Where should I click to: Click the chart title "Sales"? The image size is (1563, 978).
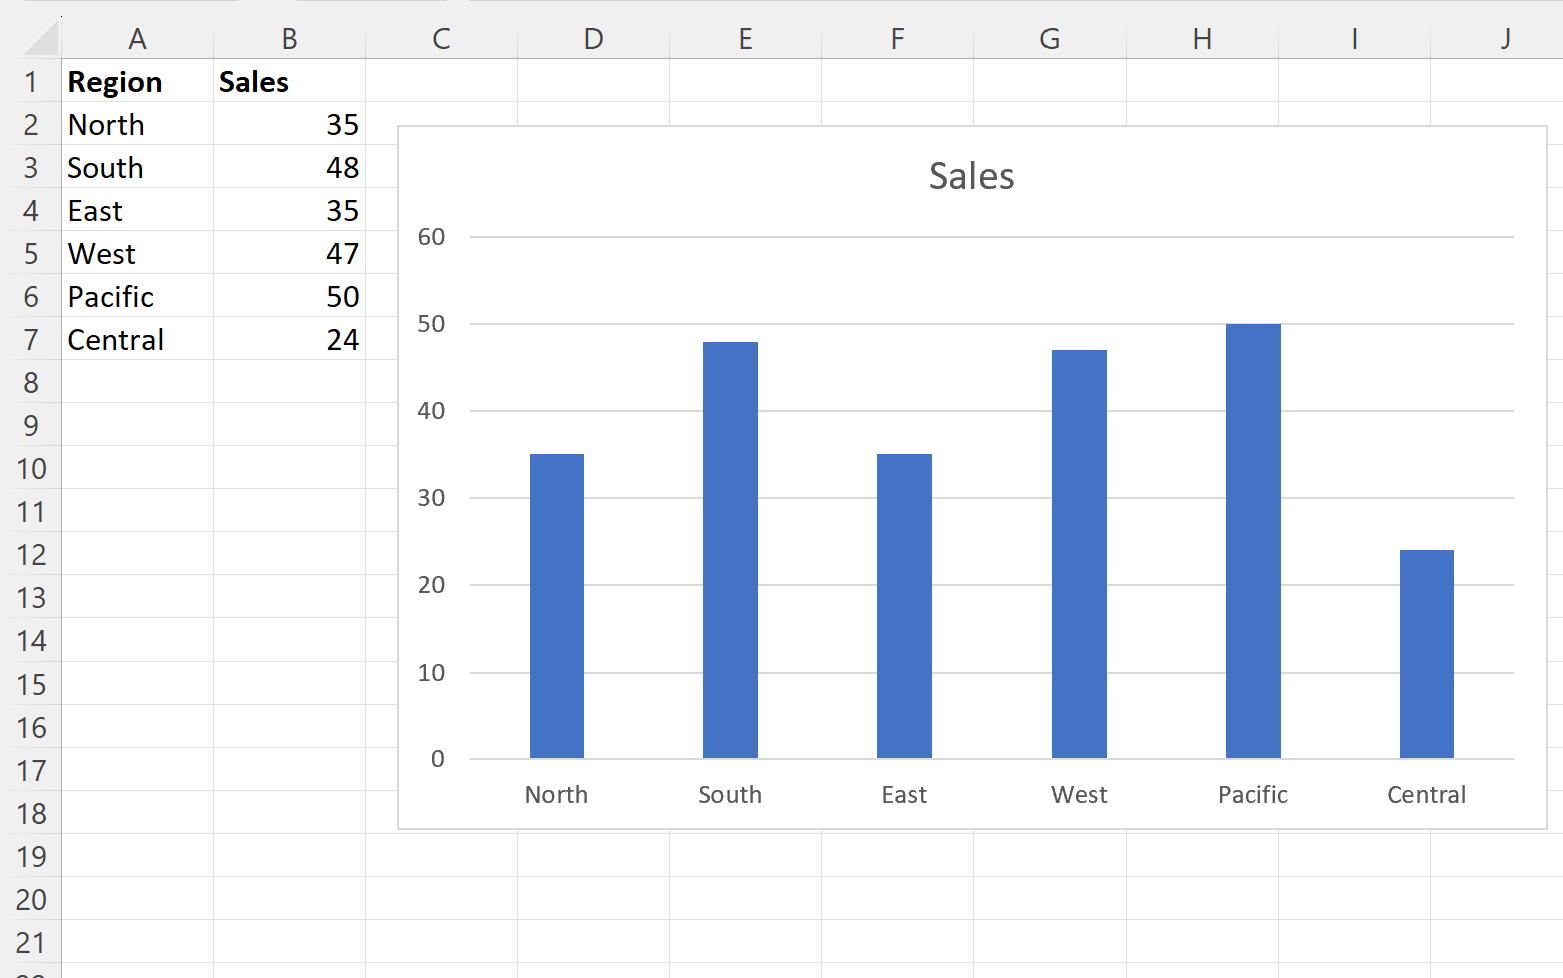point(970,175)
